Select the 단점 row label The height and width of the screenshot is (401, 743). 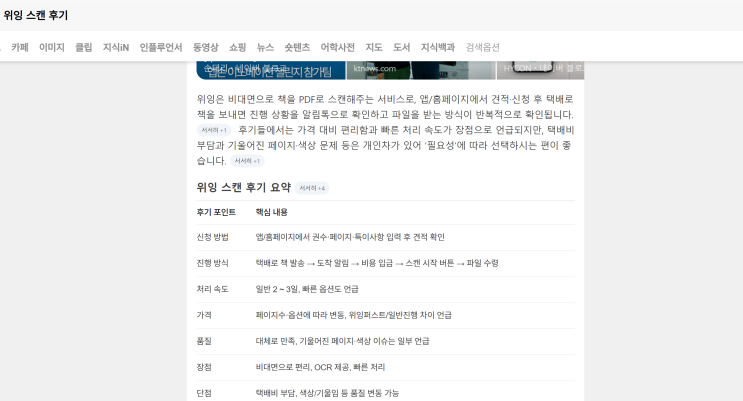tap(204, 393)
